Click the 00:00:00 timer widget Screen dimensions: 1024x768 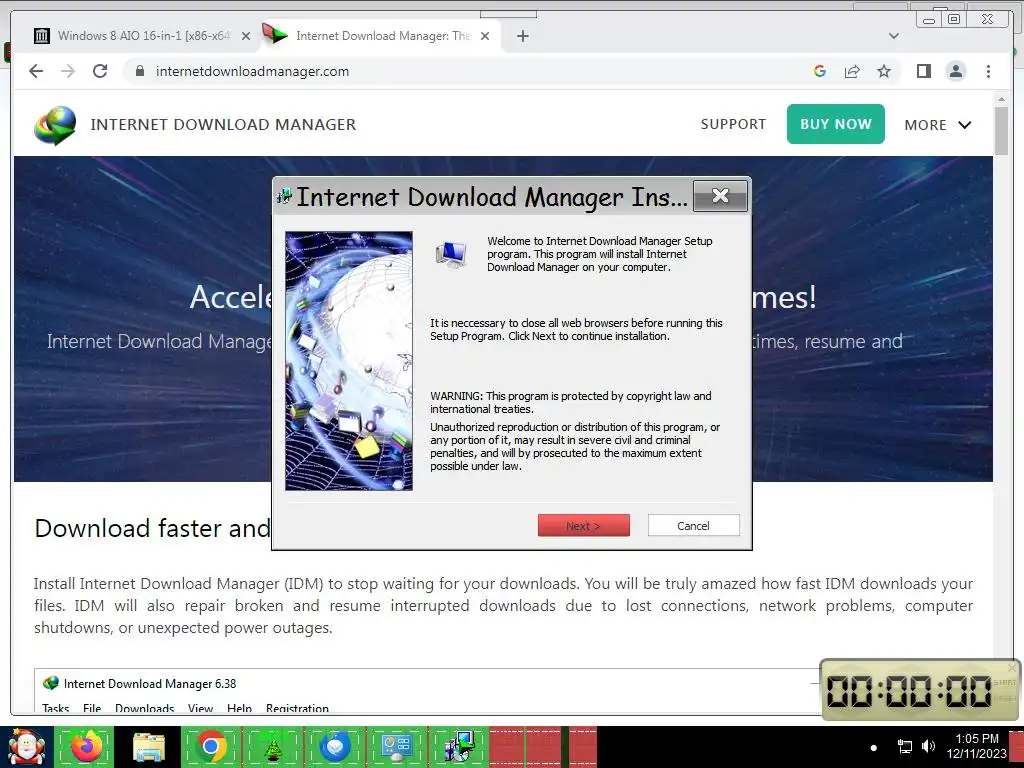coord(920,690)
